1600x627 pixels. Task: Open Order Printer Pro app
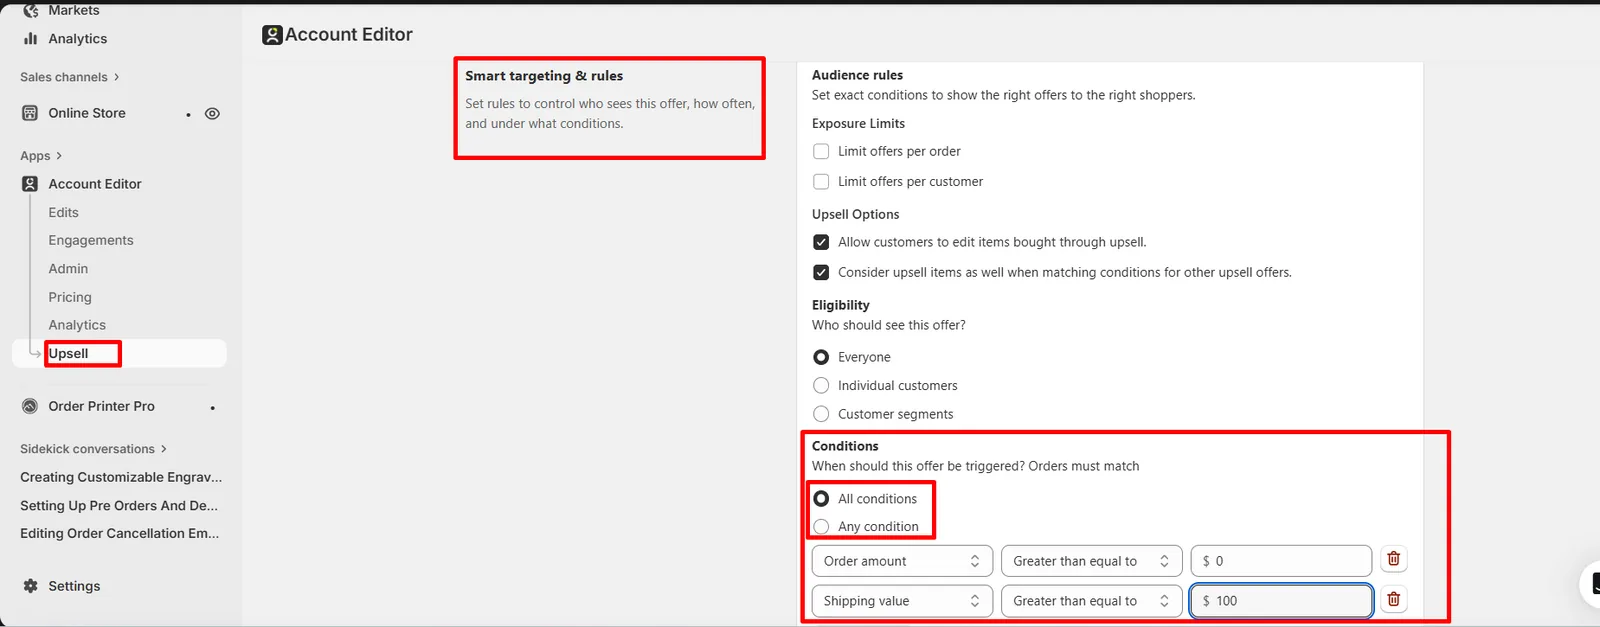pyautogui.click(x=101, y=406)
